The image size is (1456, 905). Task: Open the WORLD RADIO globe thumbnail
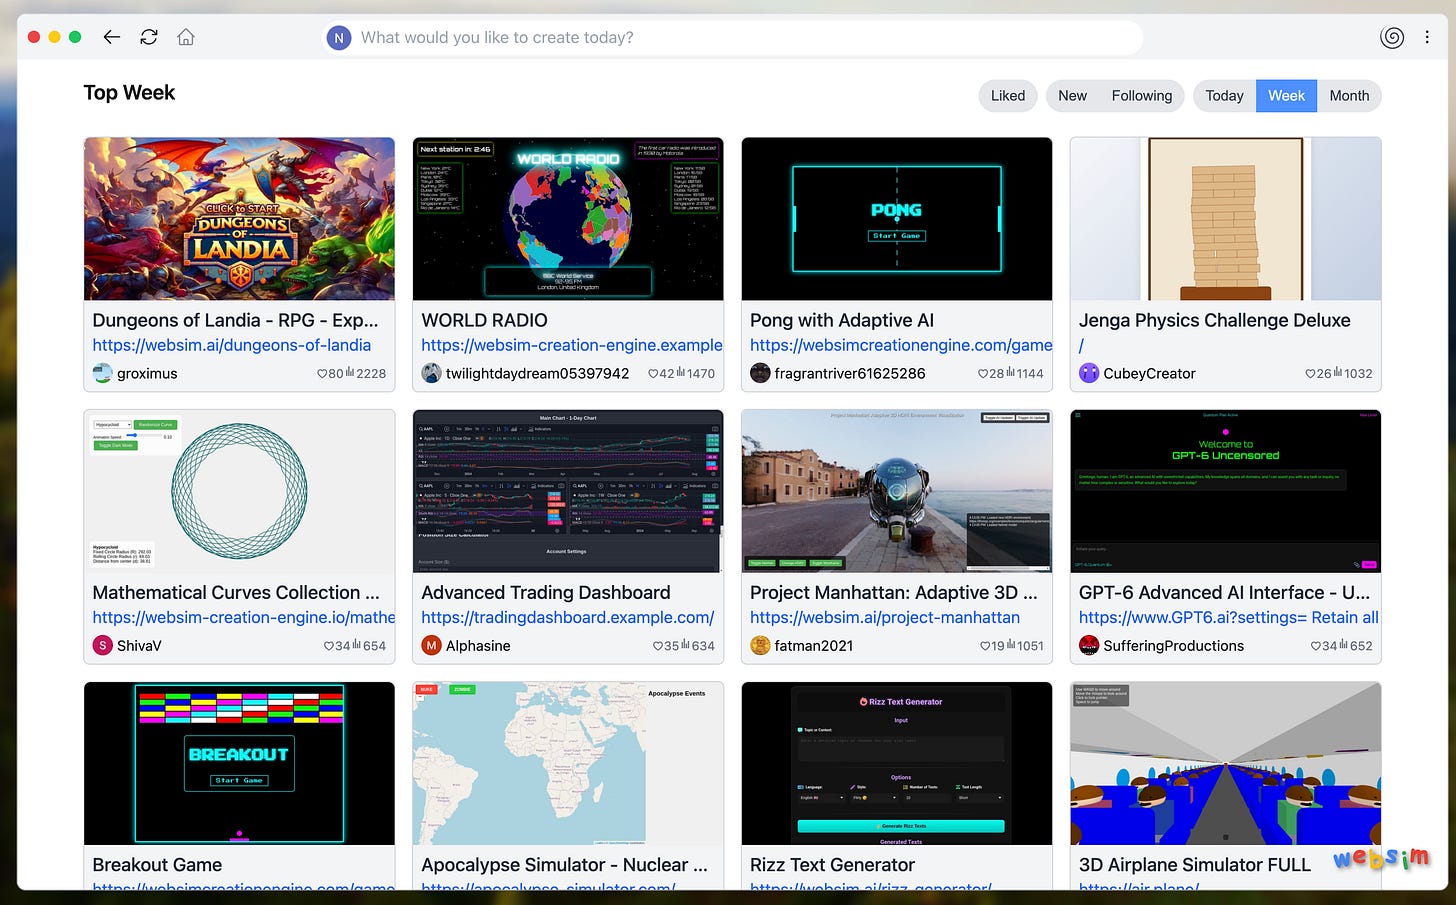click(568, 219)
